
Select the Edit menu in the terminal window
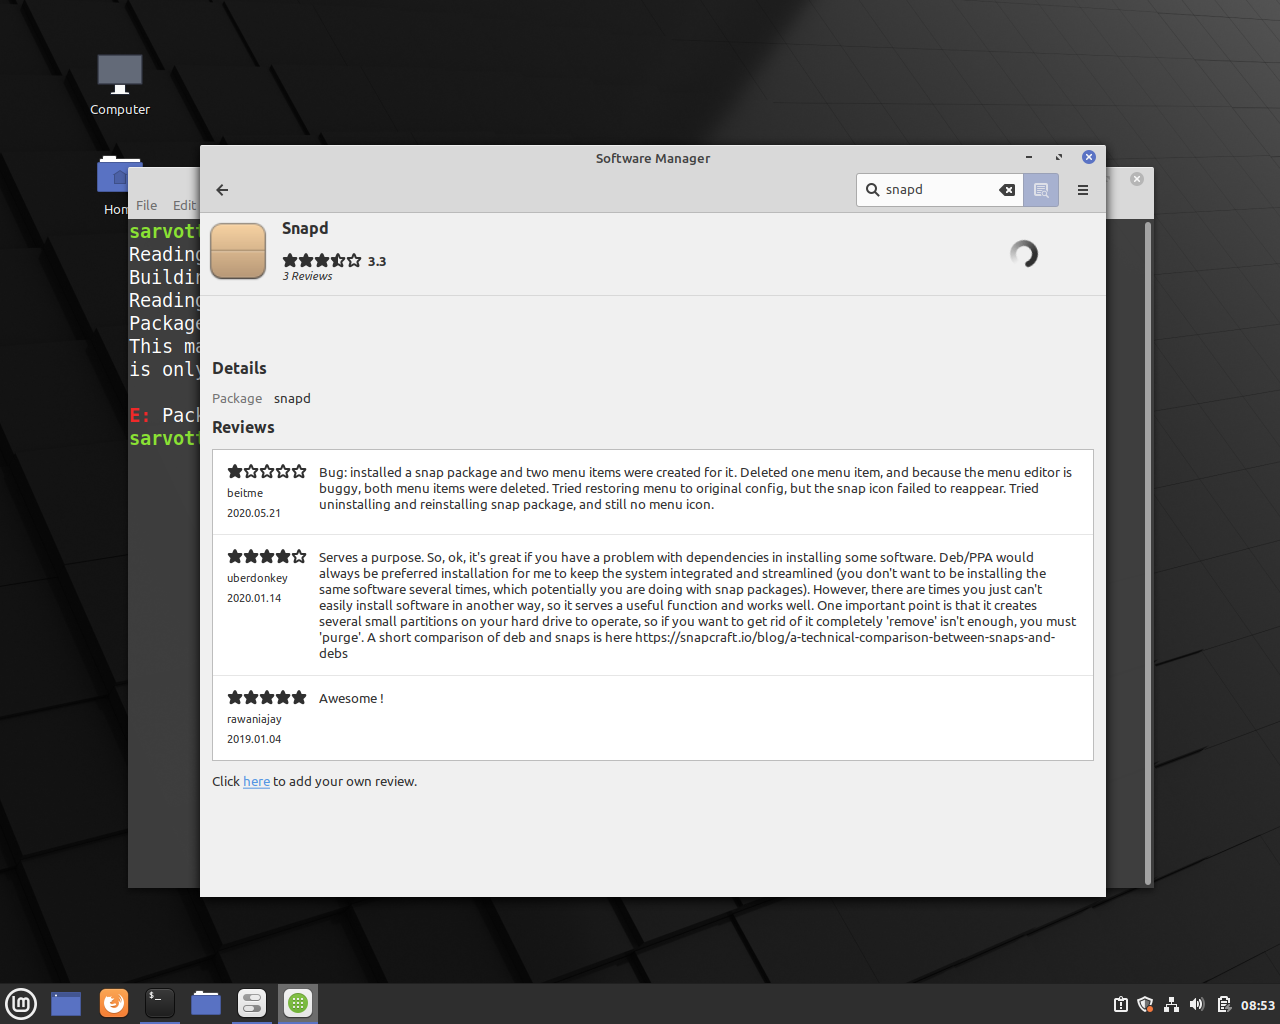pos(184,205)
